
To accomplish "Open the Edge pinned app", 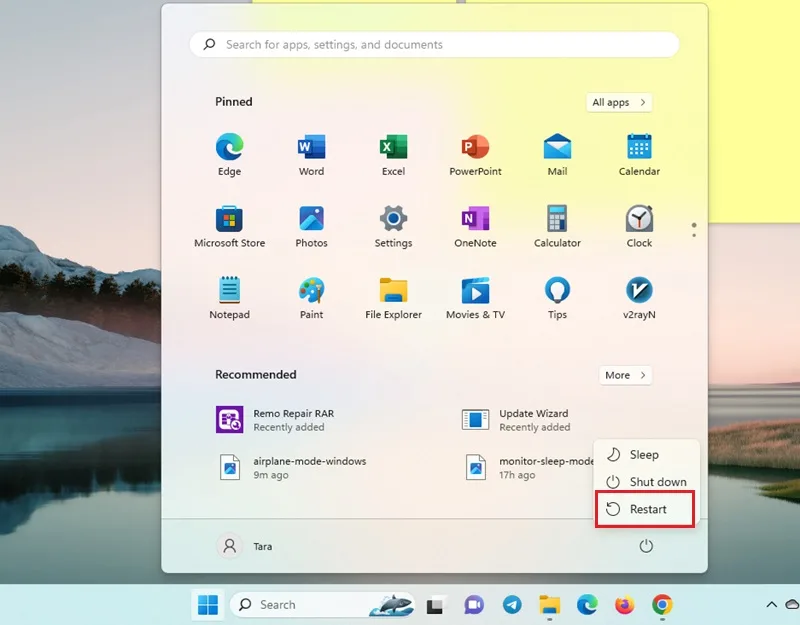I will tap(230, 155).
